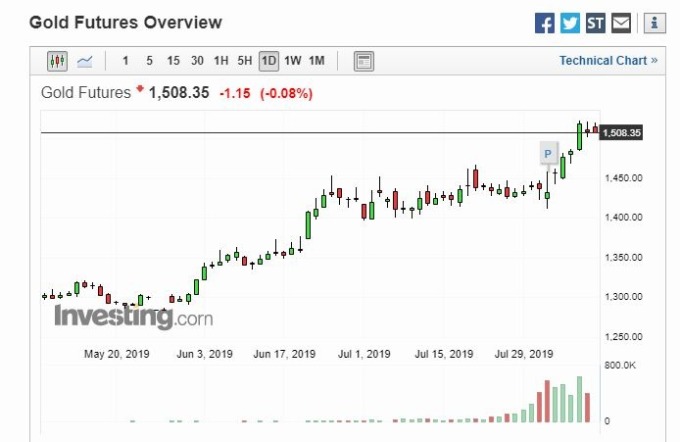This screenshot has width=680, height=442.
Task: Select the 5 minute interval
Action: point(149,61)
